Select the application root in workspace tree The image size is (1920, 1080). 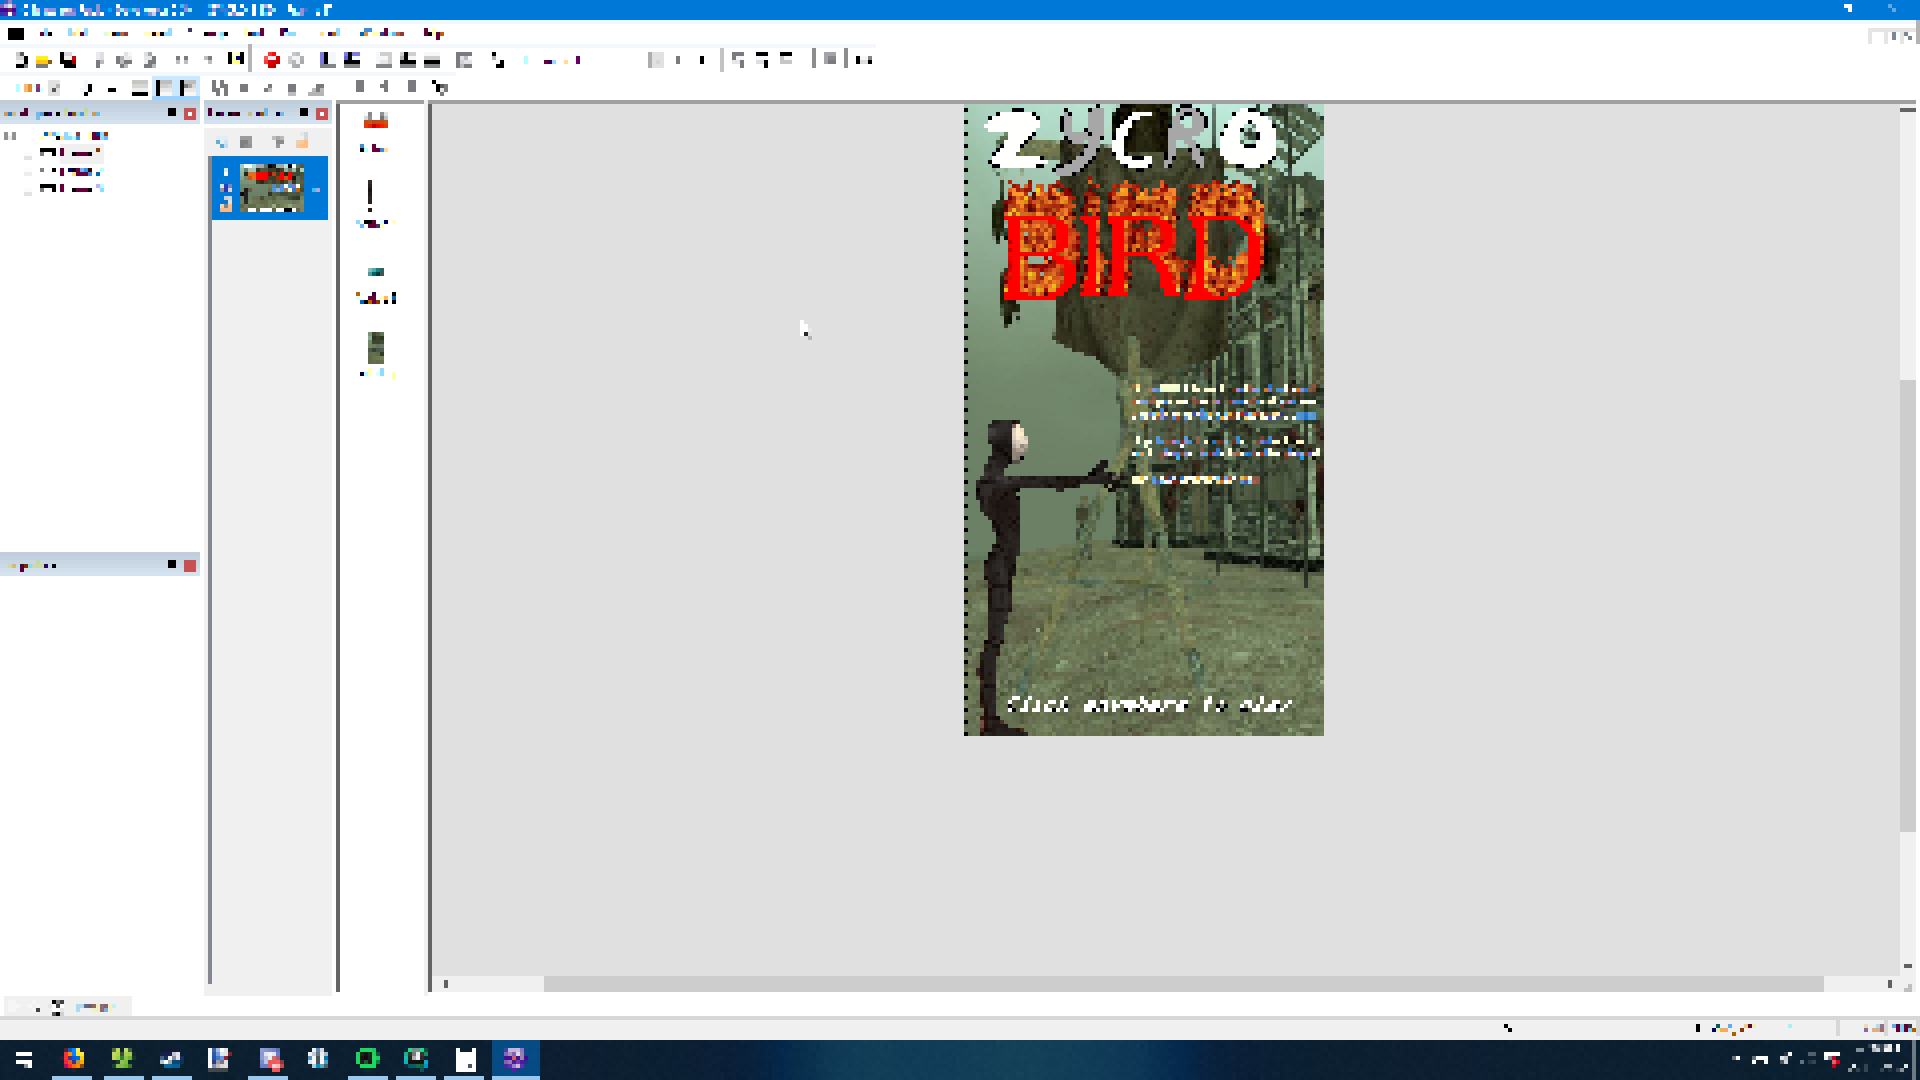coord(72,136)
